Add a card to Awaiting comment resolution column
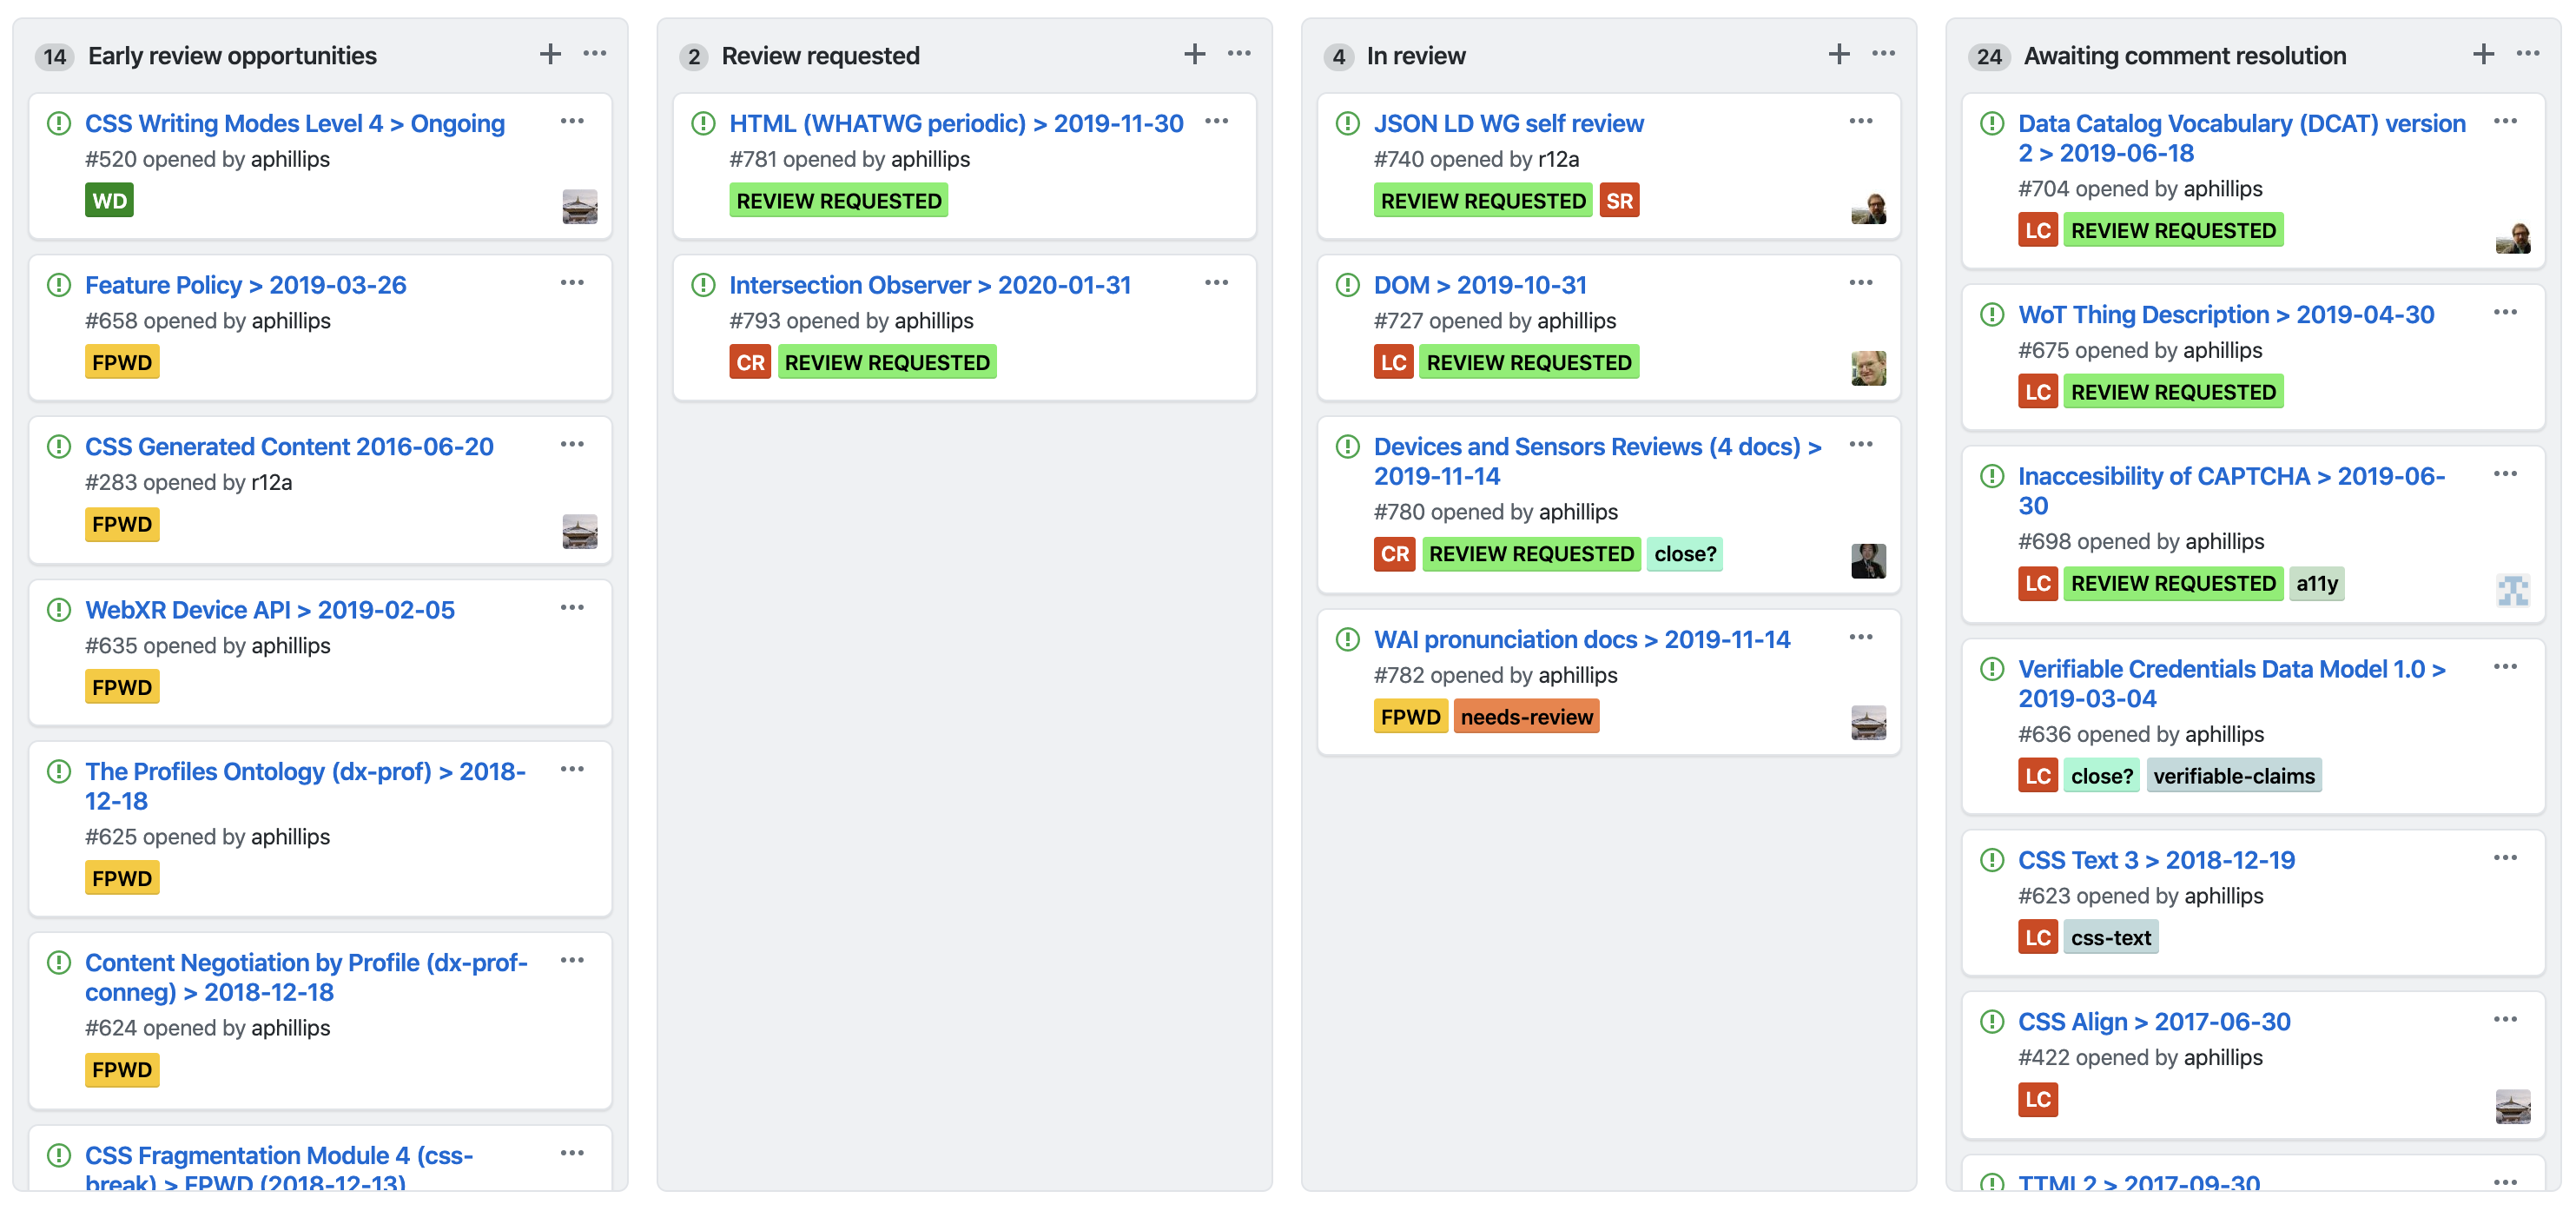The height and width of the screenshot is (1211, 2576). 2484,53
